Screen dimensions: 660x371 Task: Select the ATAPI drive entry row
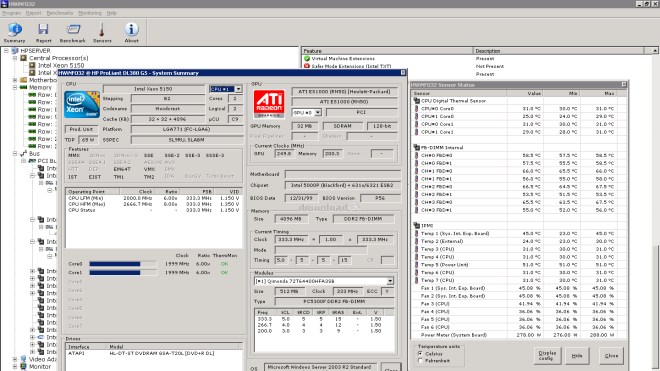click(x=154, y=353)
